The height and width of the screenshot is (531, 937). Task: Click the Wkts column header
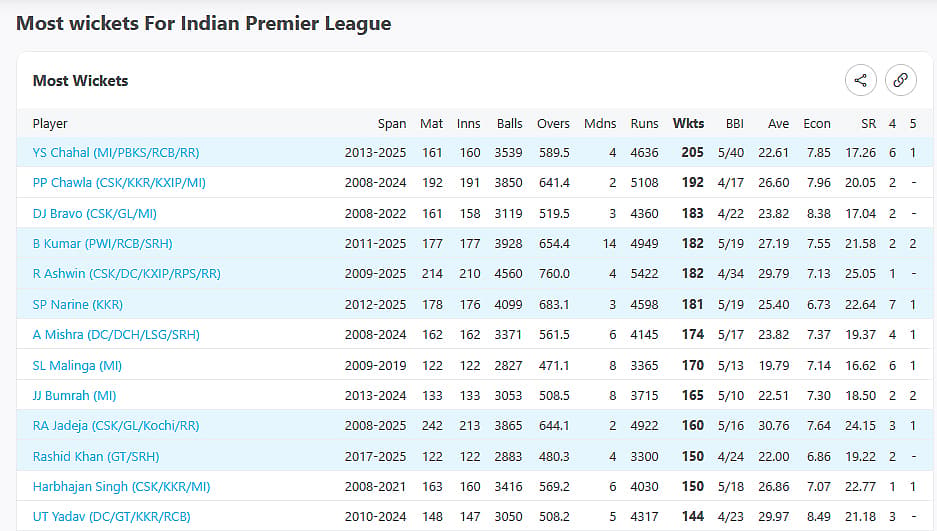click(x=688, y=124)
